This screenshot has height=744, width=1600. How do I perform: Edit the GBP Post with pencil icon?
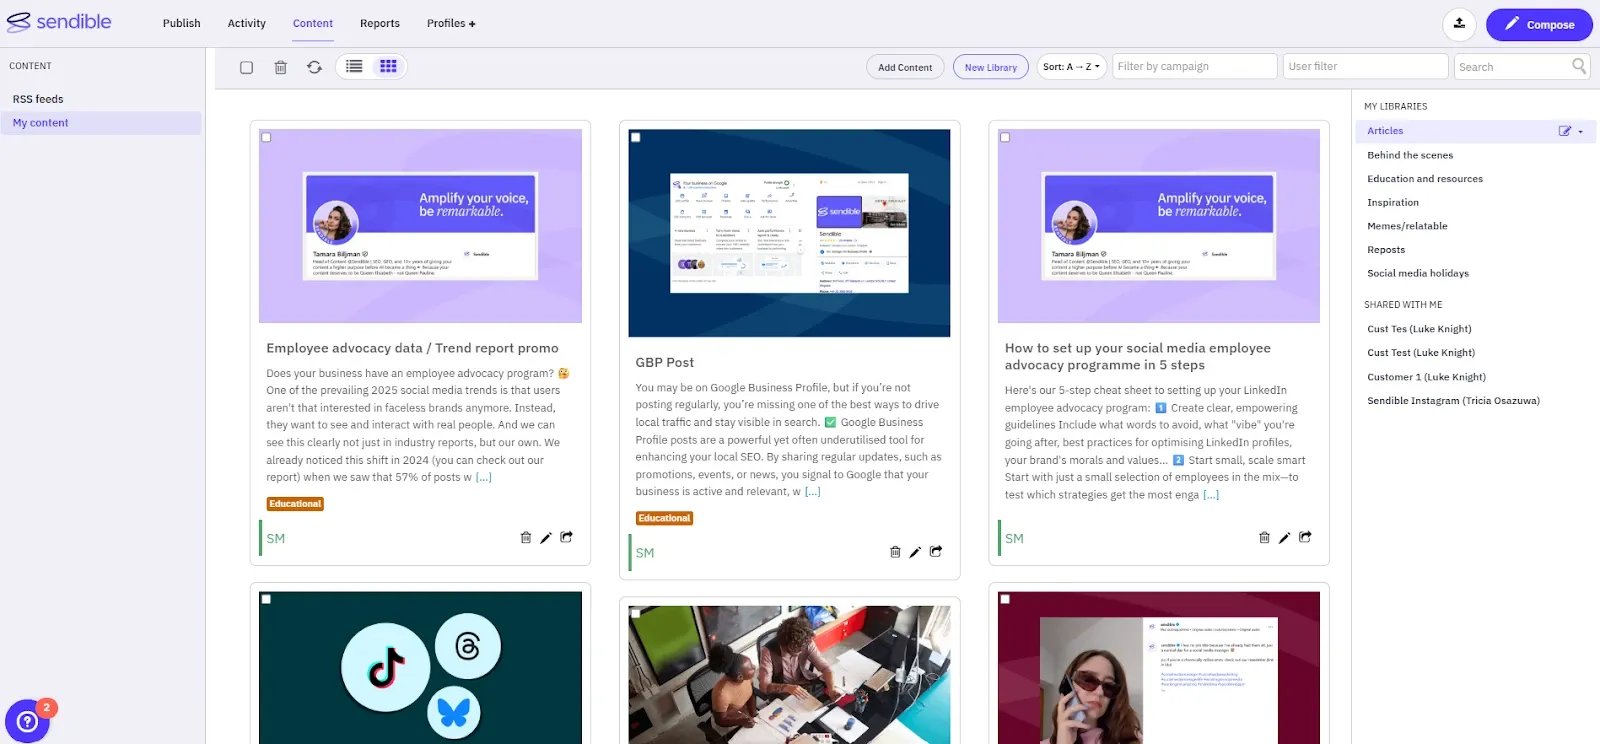pyautogui.click(x=915, y=552)
